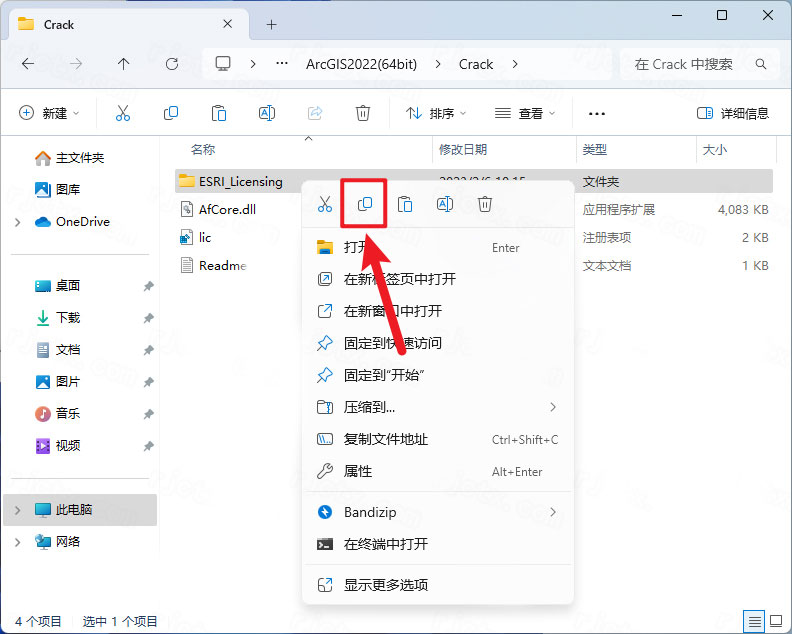Viewport: 792px width, 634px height.
Task: Refresh the current folder
Action: pyautogui.click(x=172, y=64)
